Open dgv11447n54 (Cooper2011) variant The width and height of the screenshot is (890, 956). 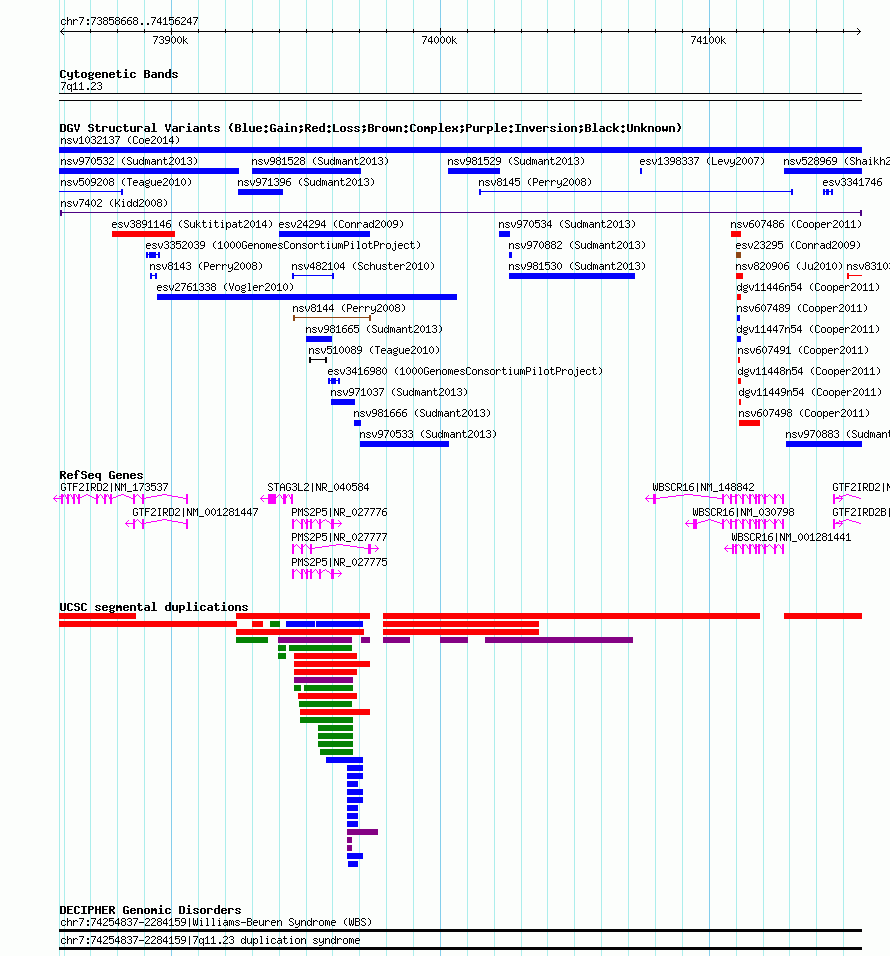coord(739,339)
